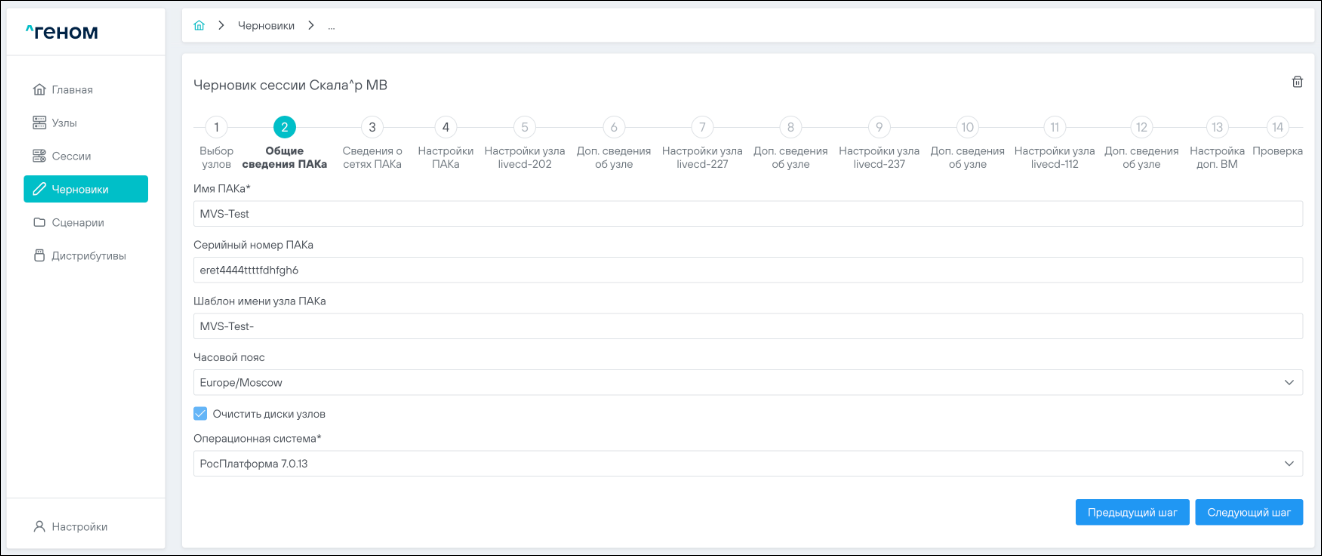The image size is (1322, 557).
Task: Delete draft using trash icon
Action: click(1297, 82)
